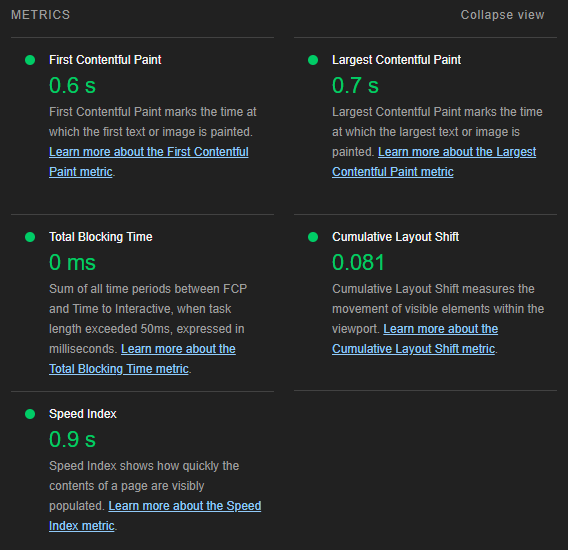
Task: Select the 0.7 s value
Action: tap(355, 86)
